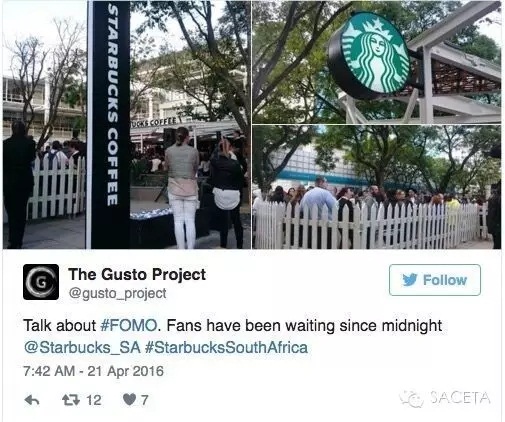Open #StarbucksSouthAfrica hashtag
Viewport: 505px width, 422px height.
pyautogui.click(x=226, y=348)
